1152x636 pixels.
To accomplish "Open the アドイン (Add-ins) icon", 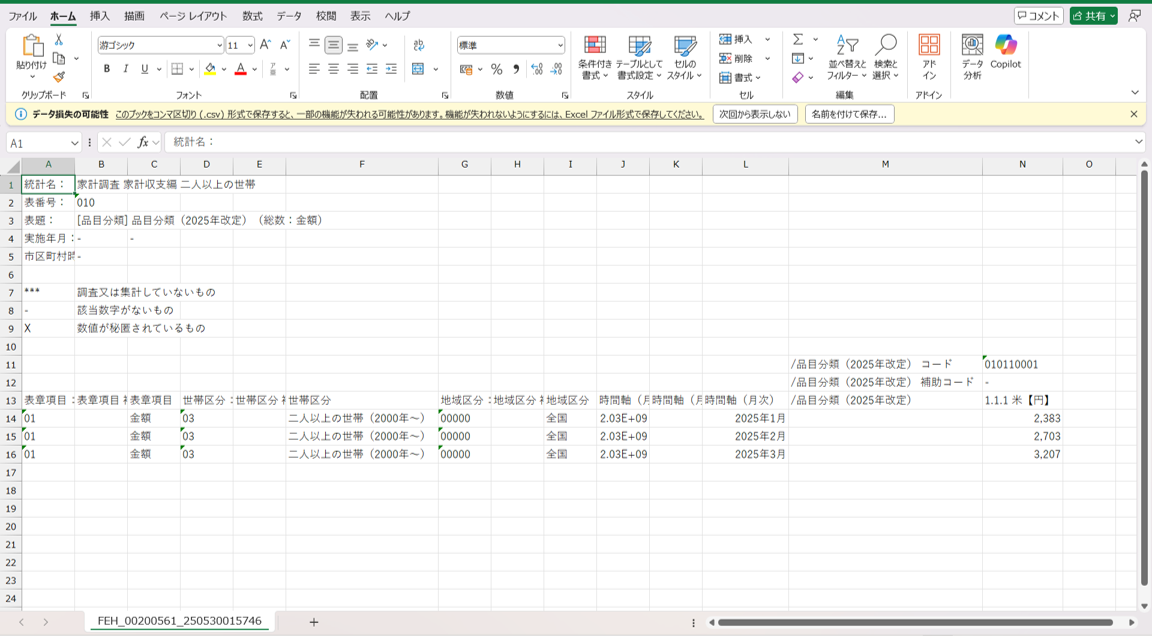I will point(929,55).
